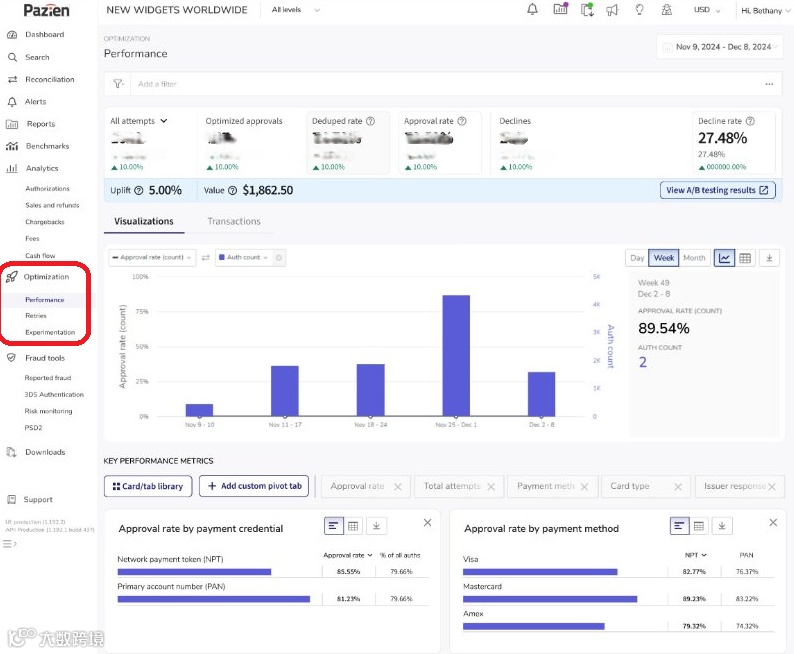
Task: Click the Nov 25 - Dec 1 bar
Action: (x=456, y=355)
